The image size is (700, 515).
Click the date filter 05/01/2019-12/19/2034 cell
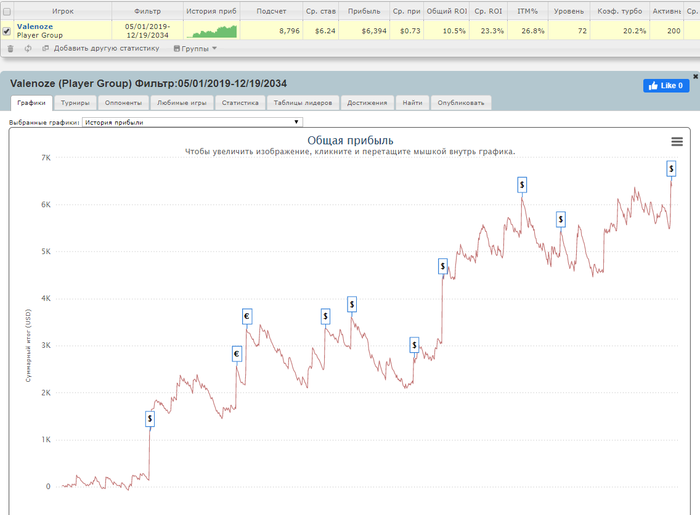147,31
